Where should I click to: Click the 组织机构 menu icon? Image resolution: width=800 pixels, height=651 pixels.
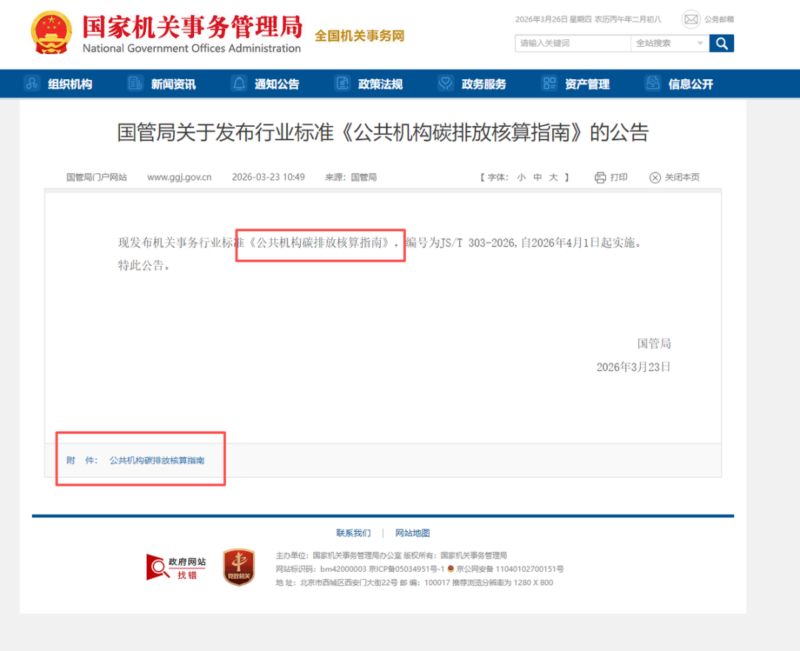tap(33, 84)
